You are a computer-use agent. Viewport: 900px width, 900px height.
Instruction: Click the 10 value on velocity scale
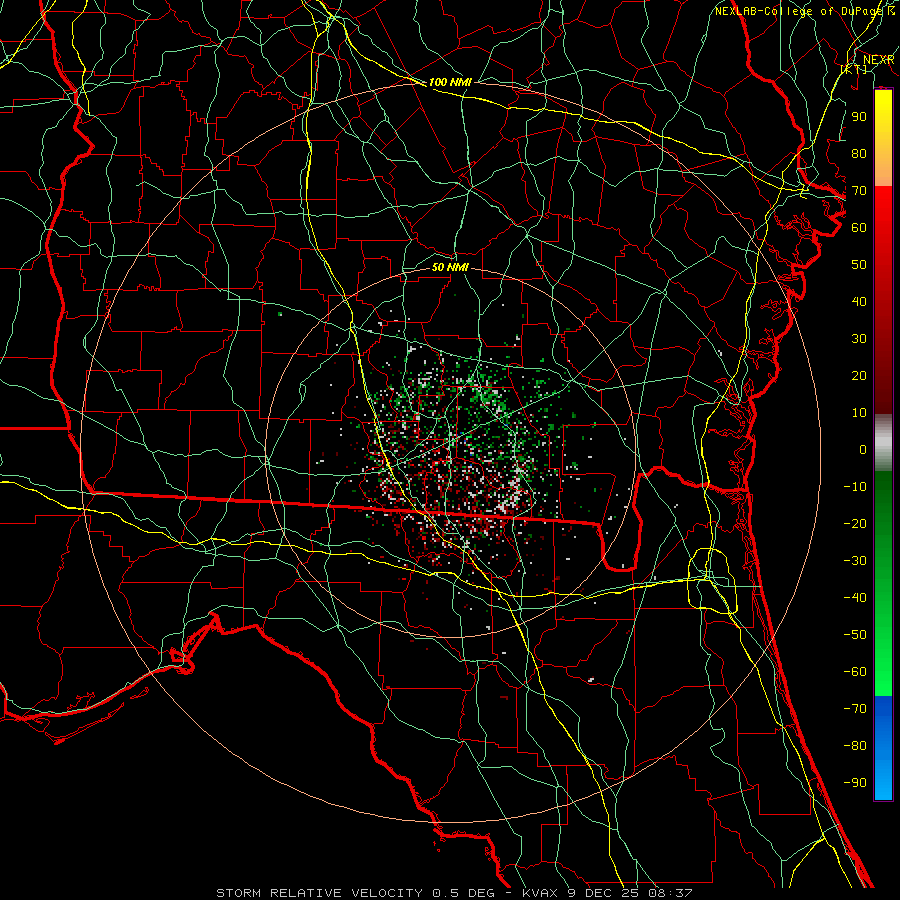pyautogui.click(x=859, y=413)
